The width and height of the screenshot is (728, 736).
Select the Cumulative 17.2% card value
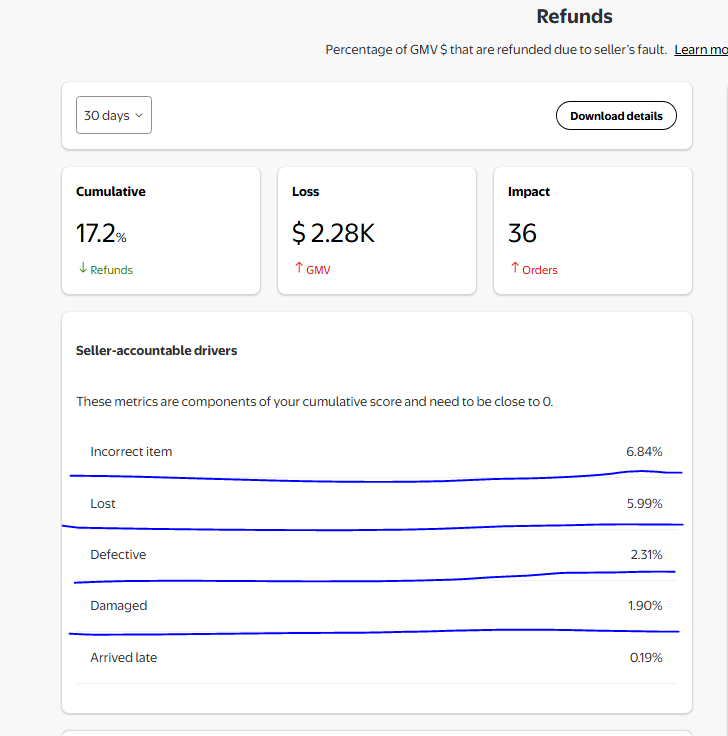(101, 234)
